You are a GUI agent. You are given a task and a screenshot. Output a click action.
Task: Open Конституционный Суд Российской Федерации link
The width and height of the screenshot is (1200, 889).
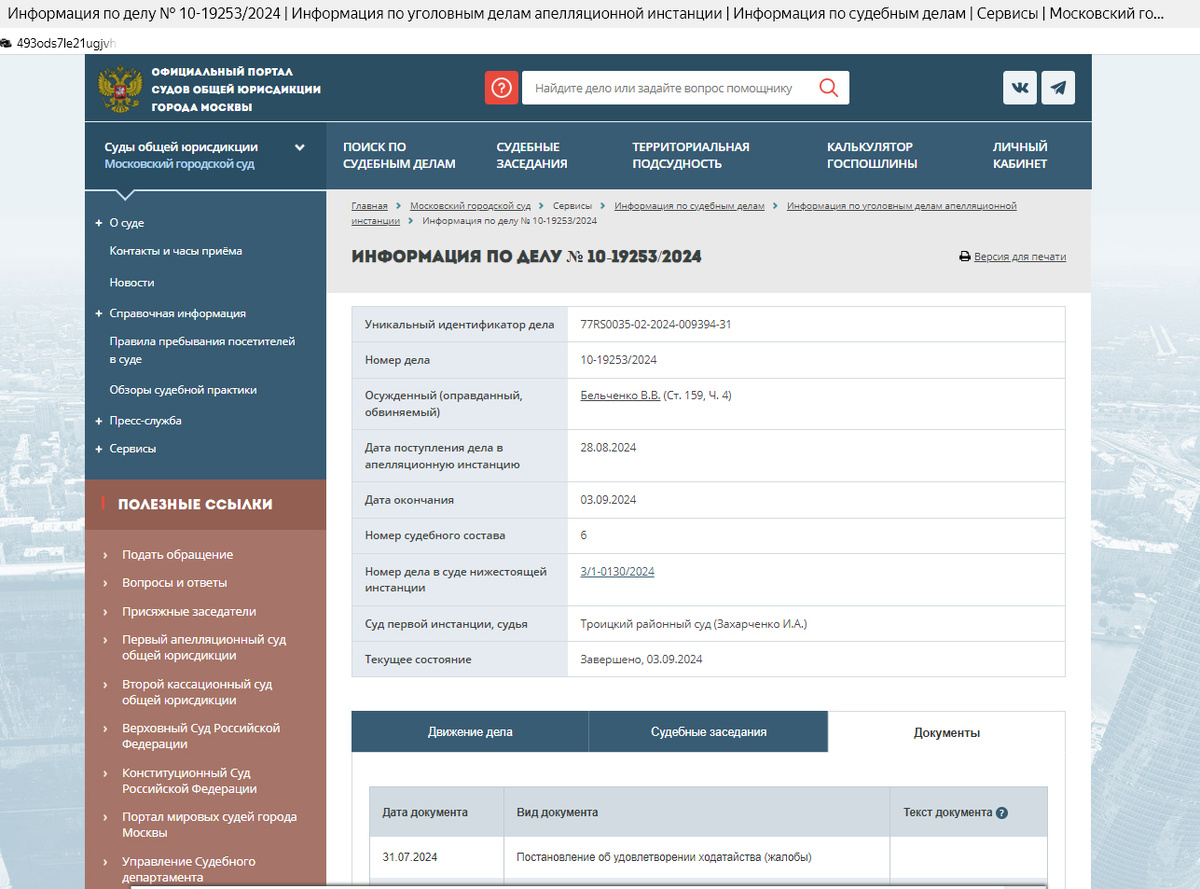[x=189, y=781]
